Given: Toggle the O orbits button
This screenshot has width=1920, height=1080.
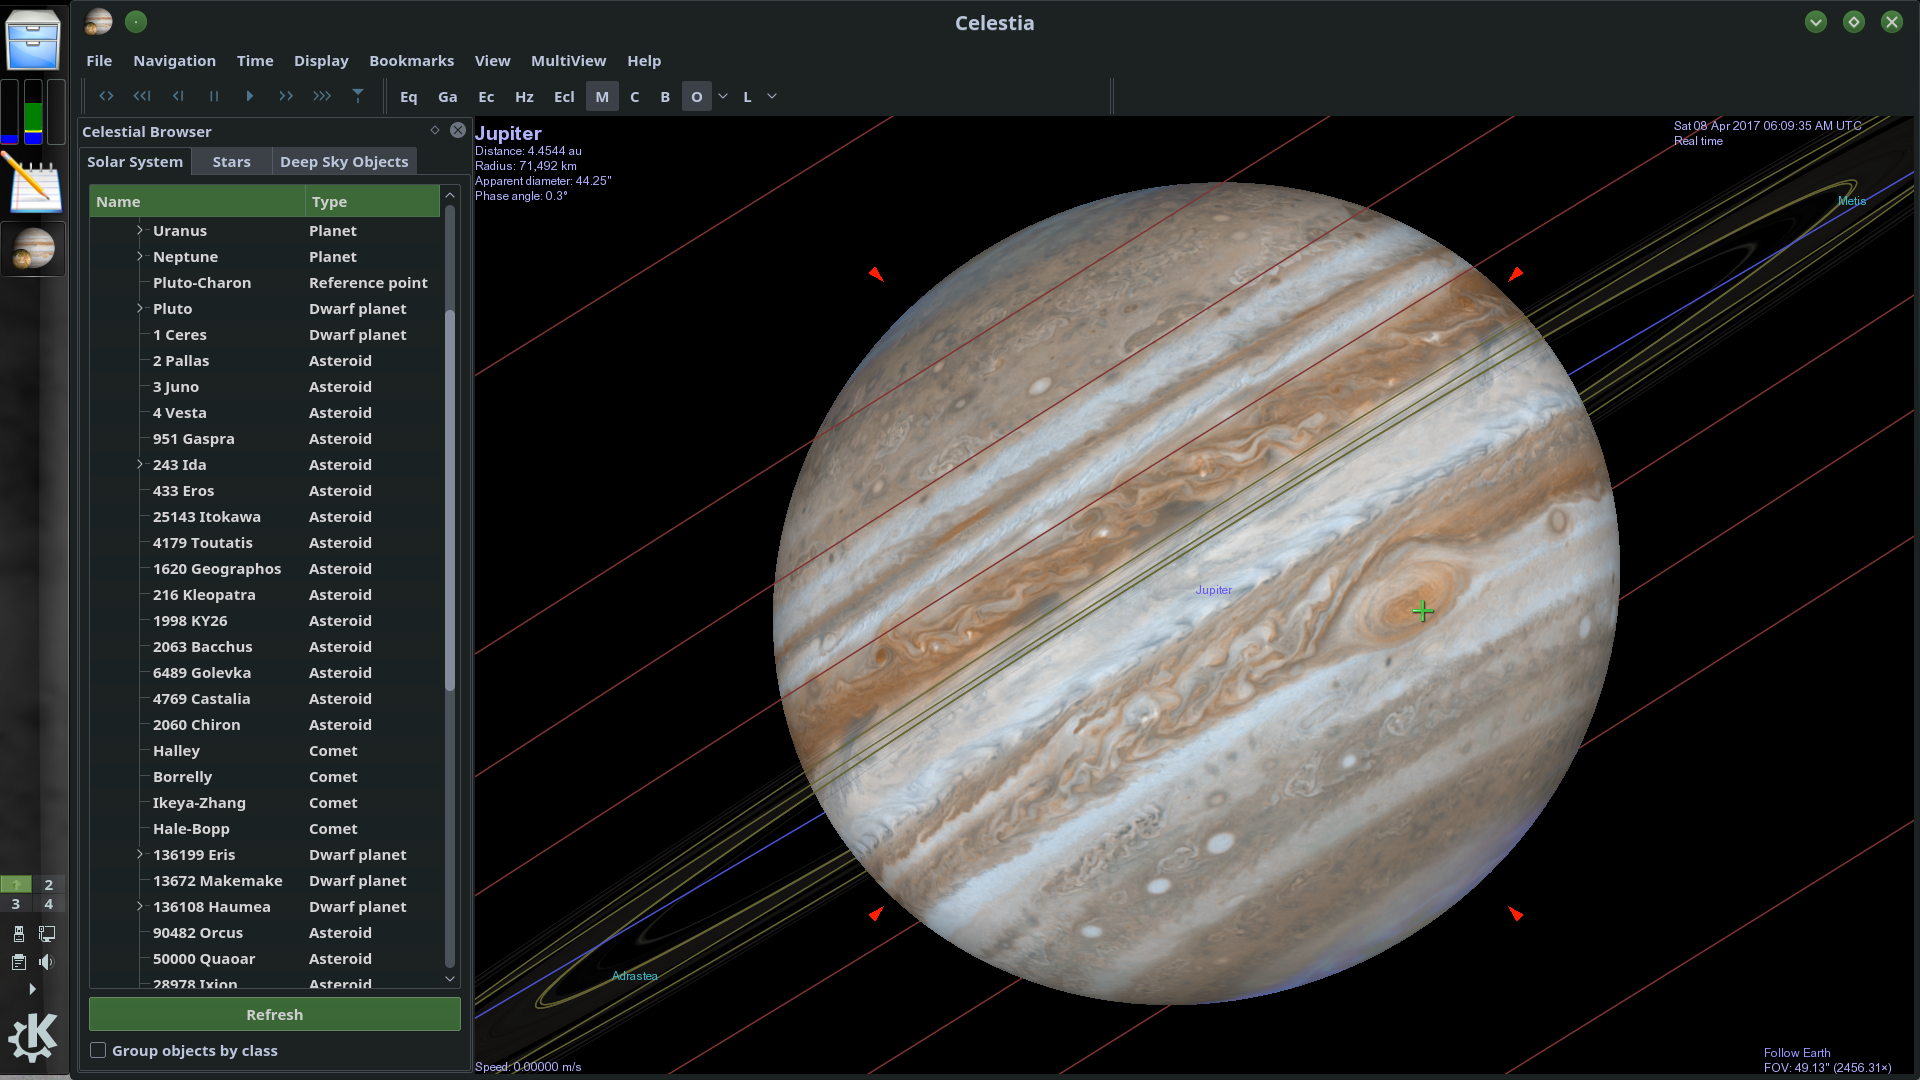Looking at the screenshot, I should point(697,97).
